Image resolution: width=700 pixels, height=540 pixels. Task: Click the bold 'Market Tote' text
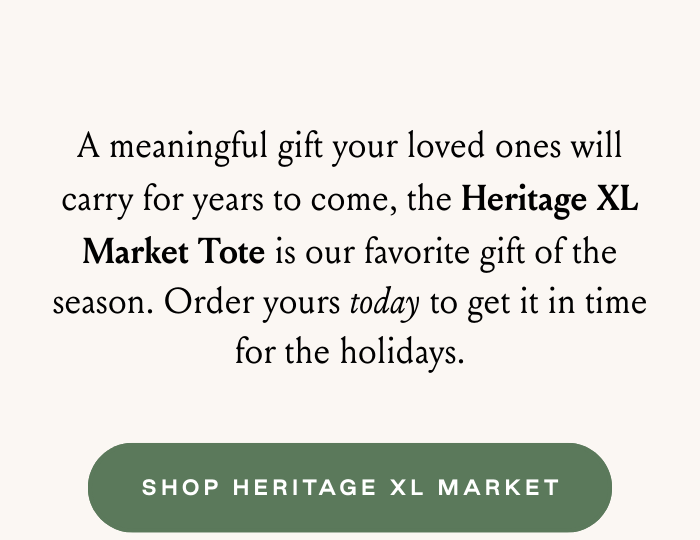(x=173, y=250)
